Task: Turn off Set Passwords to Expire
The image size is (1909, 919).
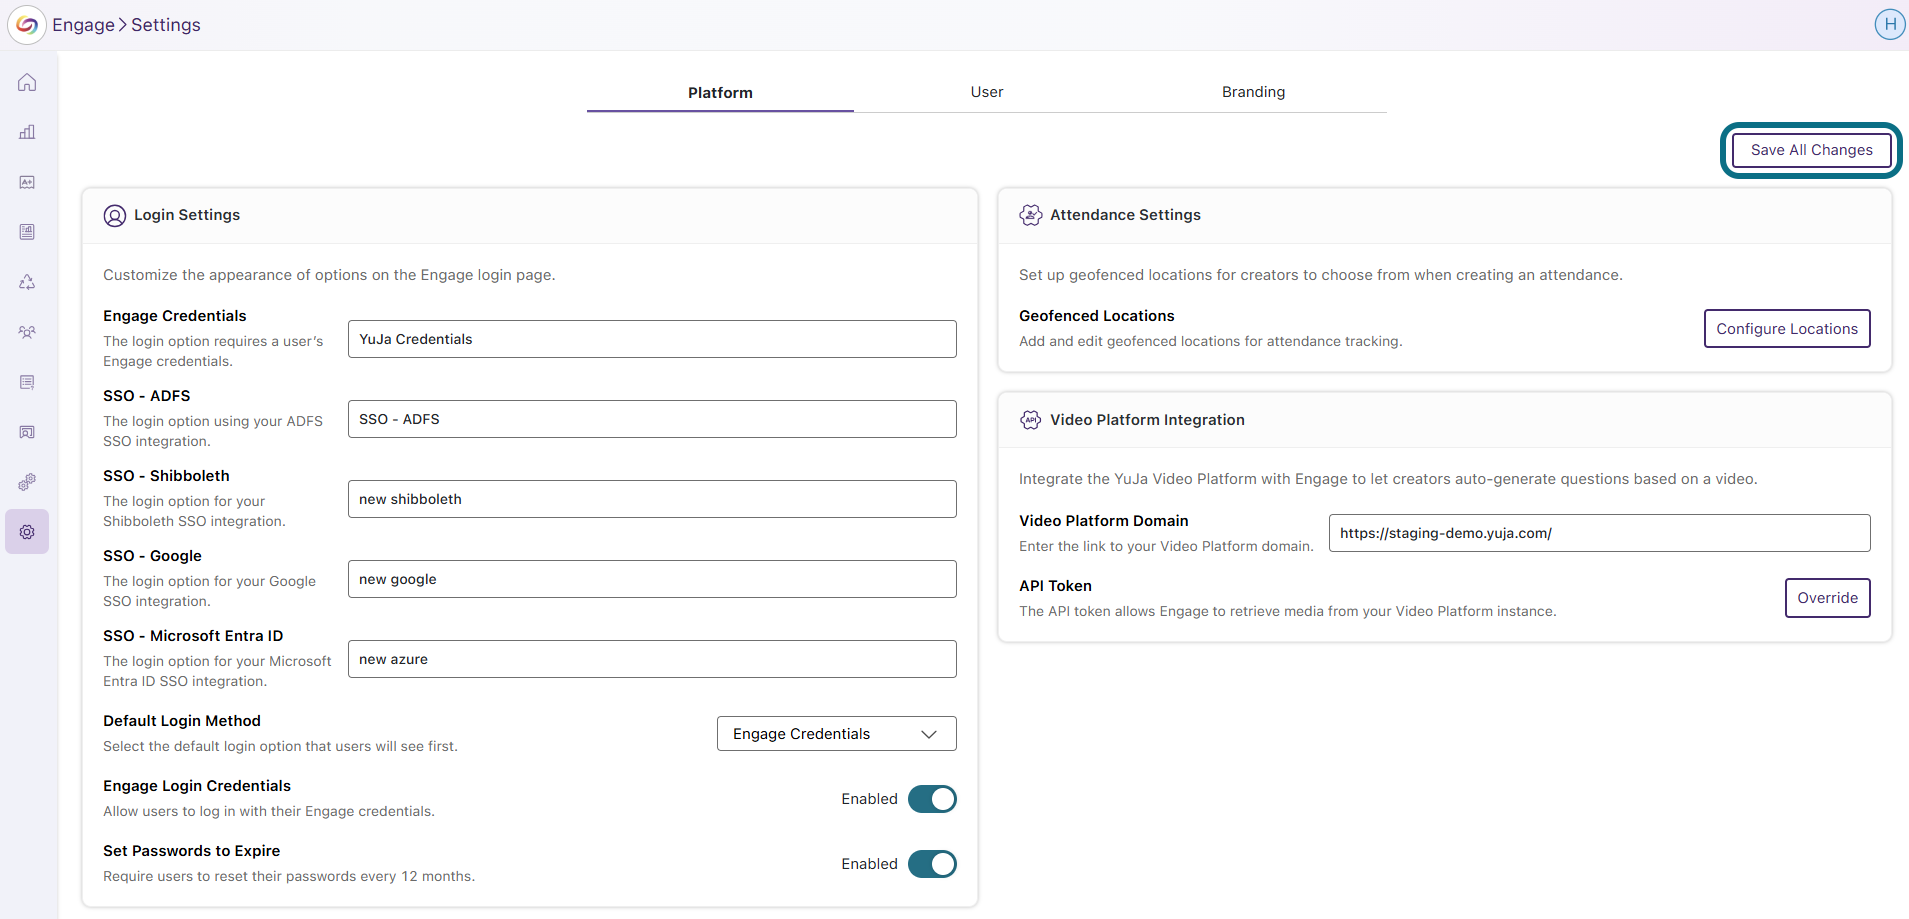Action: coord(931,863)
